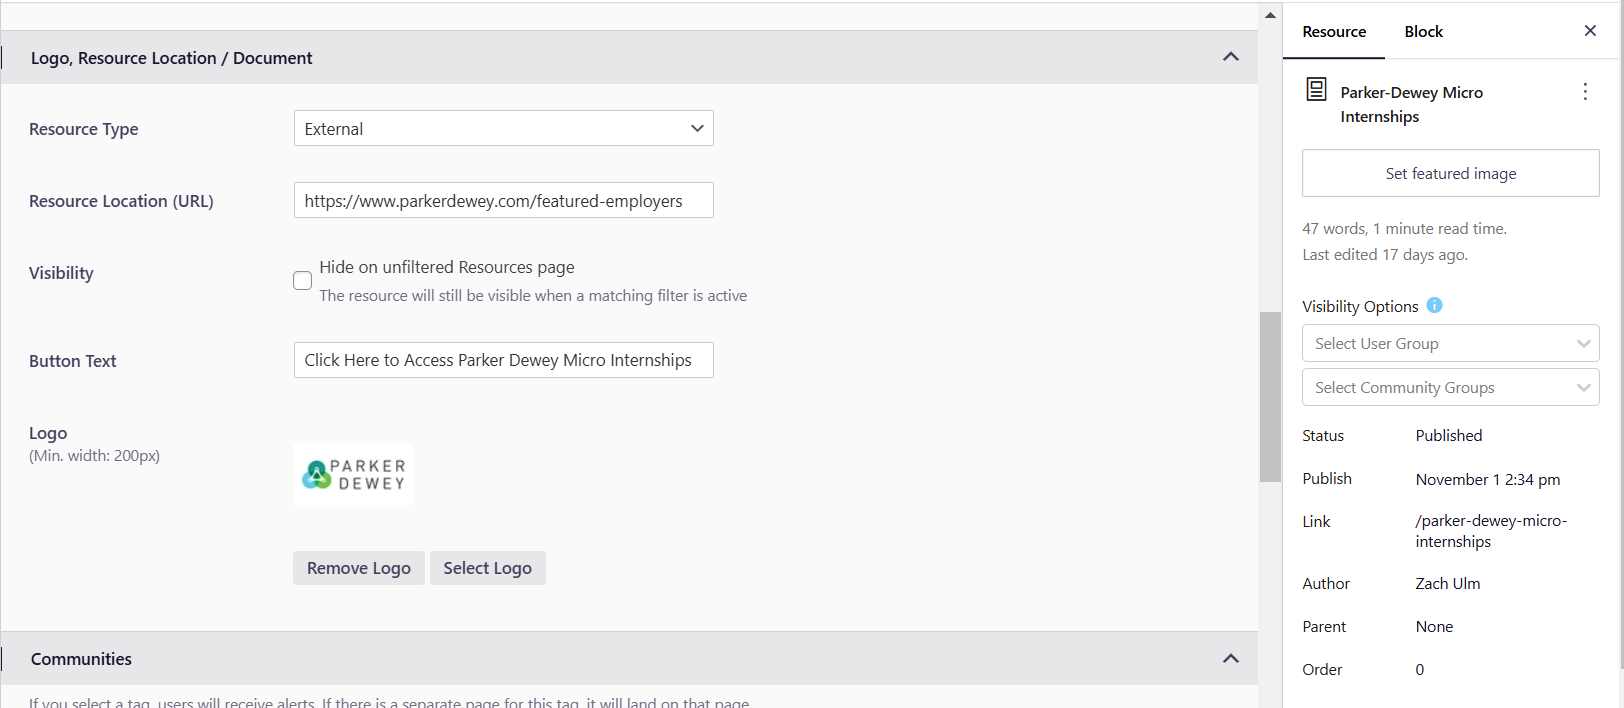The height and width of the screenshot is (708, 1624).
Task: Click the Select Logo button
Action: coord(487,568)
